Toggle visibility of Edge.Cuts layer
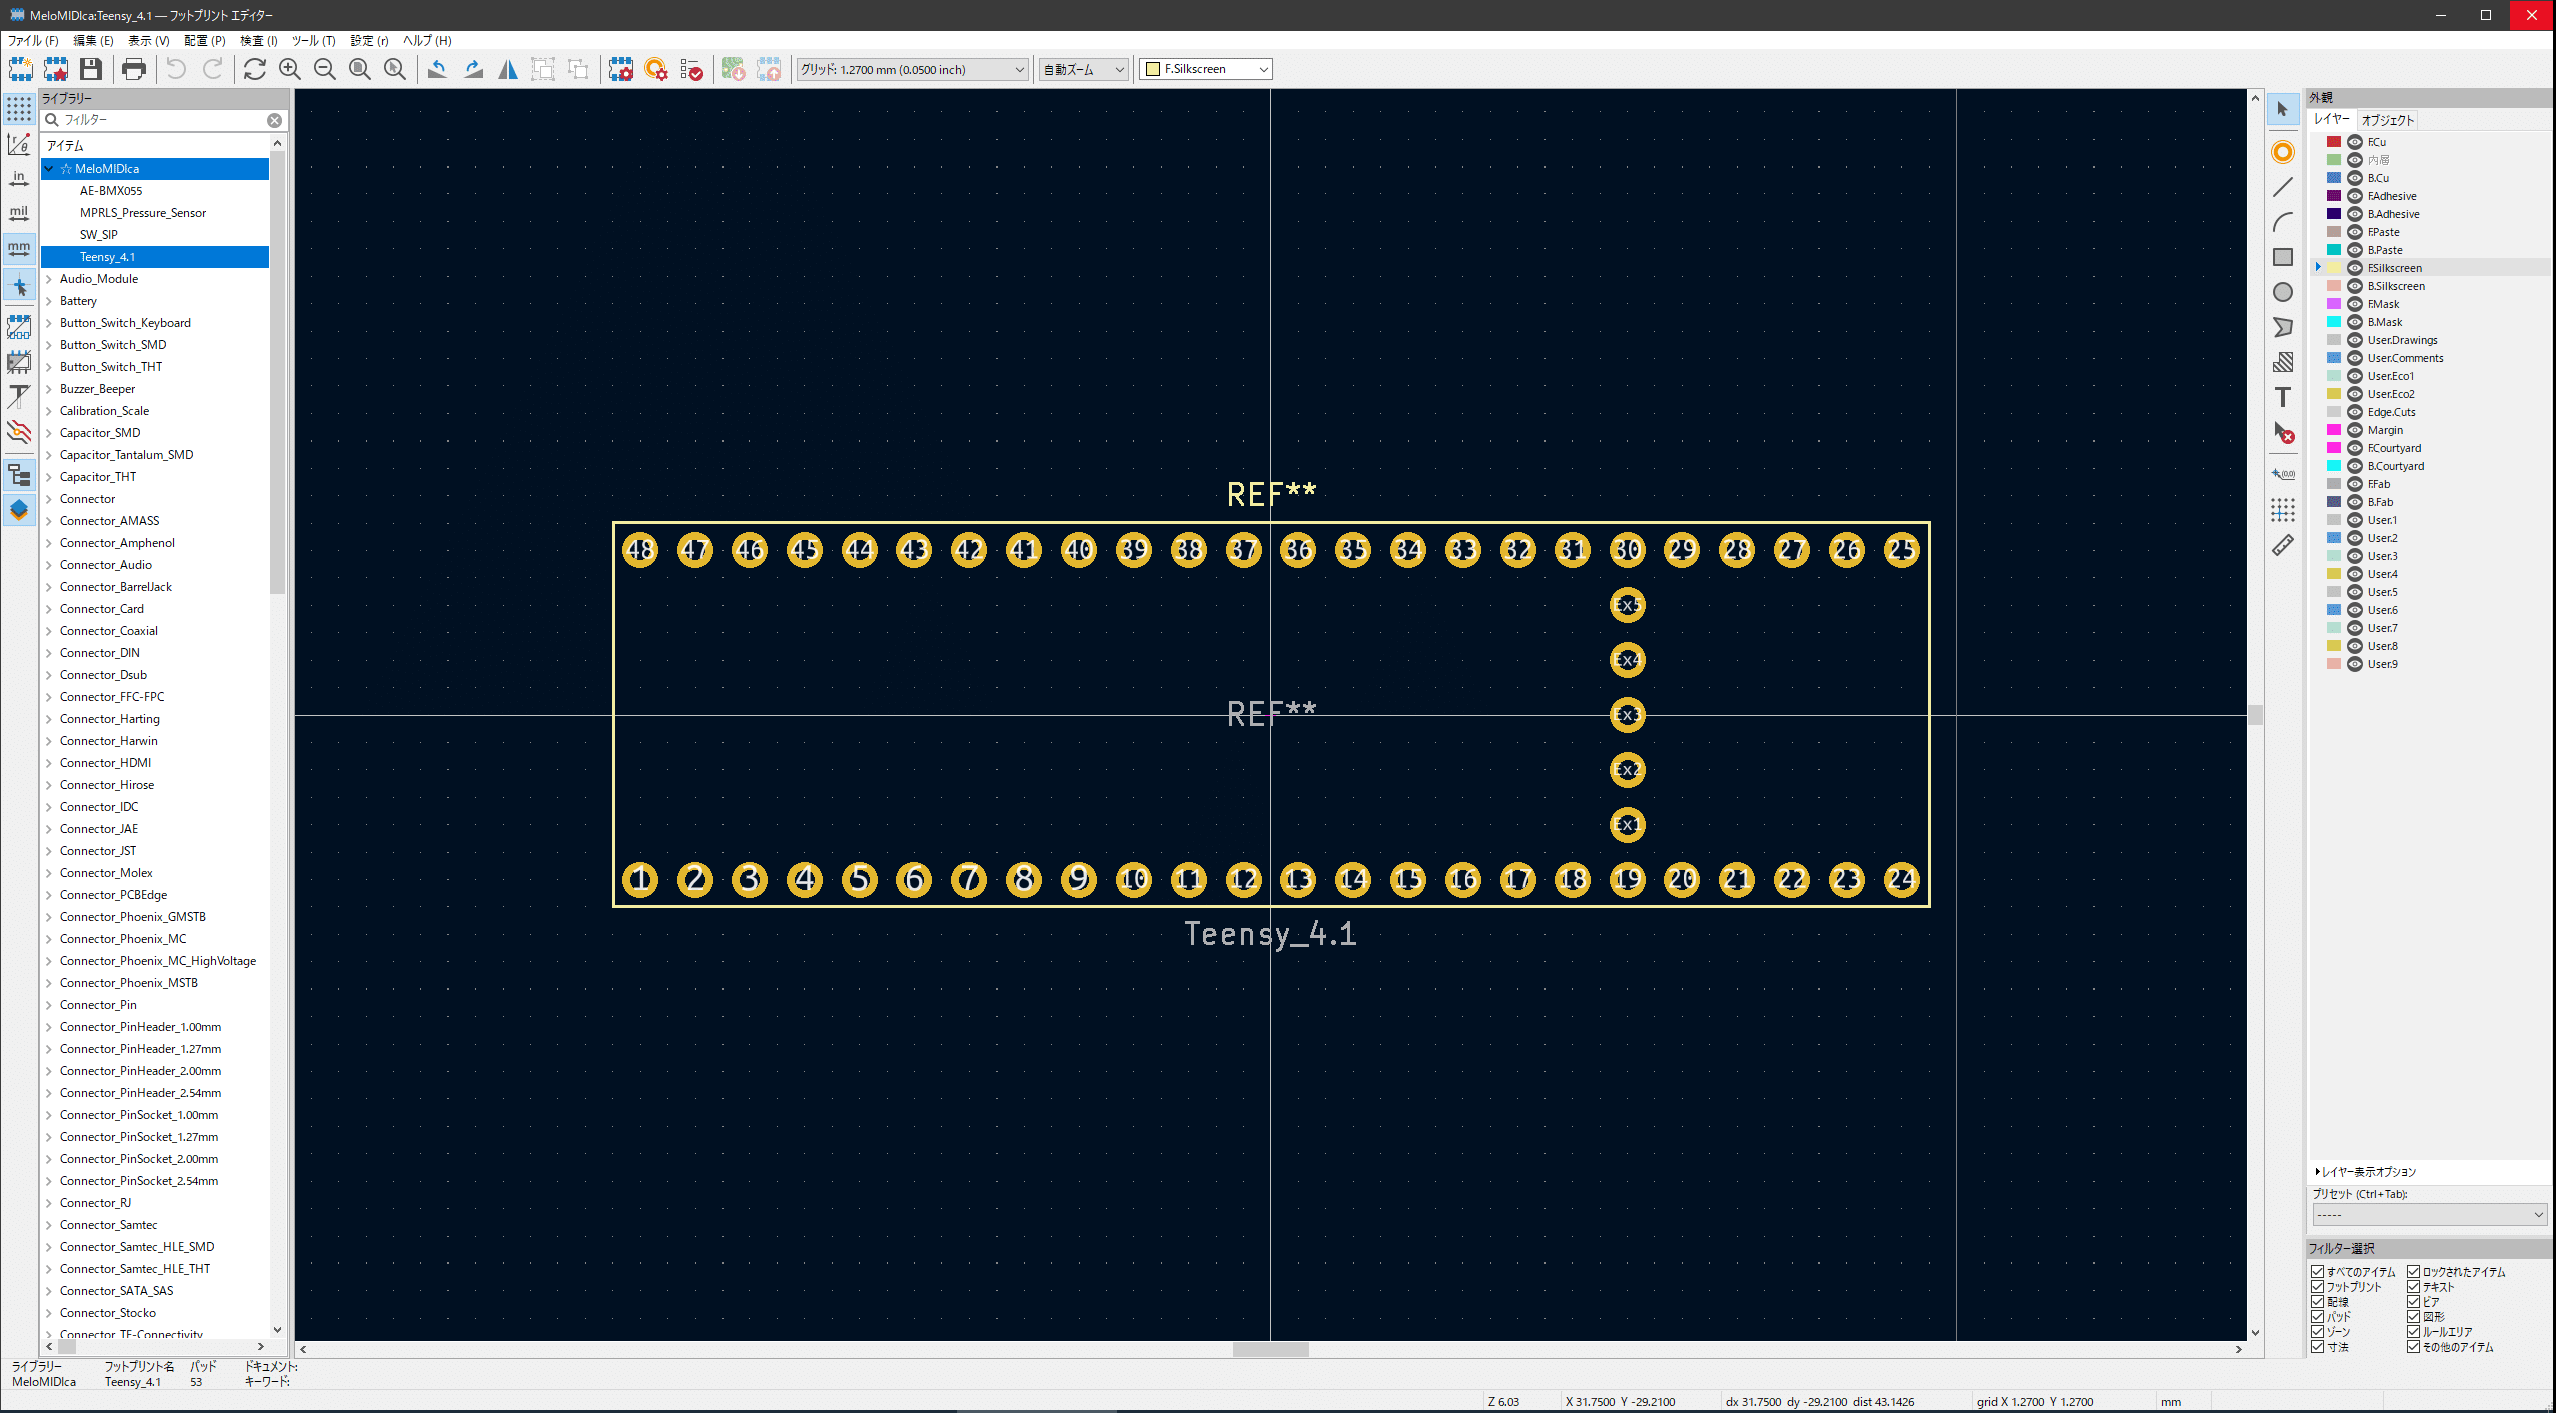The image size is (2556, 1413). pyautogui.click(x=2355, y=412)
